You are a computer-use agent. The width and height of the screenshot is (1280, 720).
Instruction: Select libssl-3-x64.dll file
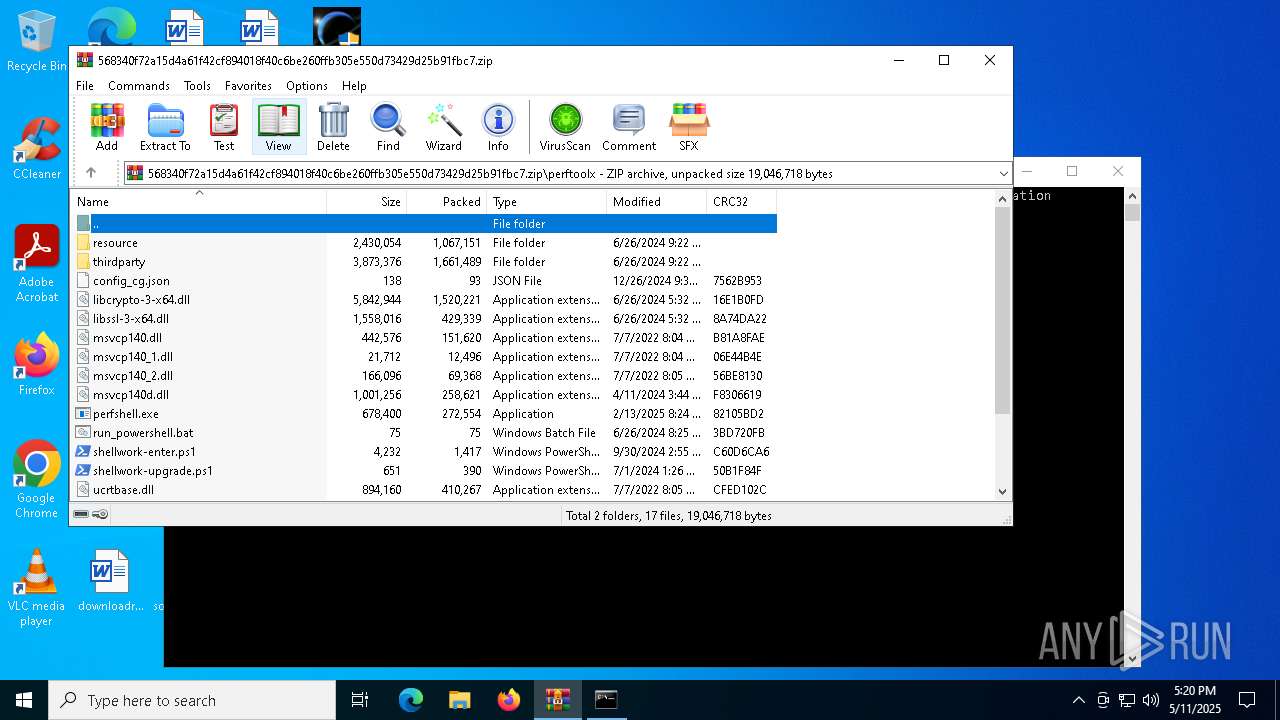426,319
